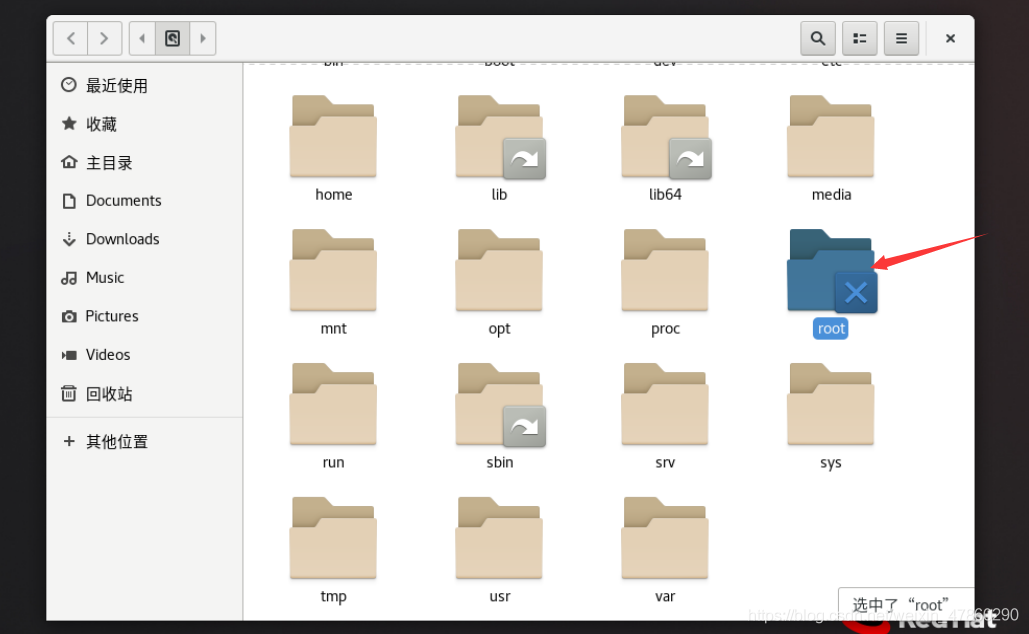Select the opt folder icon
This screenshot has height=634, width=1029.
499,270
